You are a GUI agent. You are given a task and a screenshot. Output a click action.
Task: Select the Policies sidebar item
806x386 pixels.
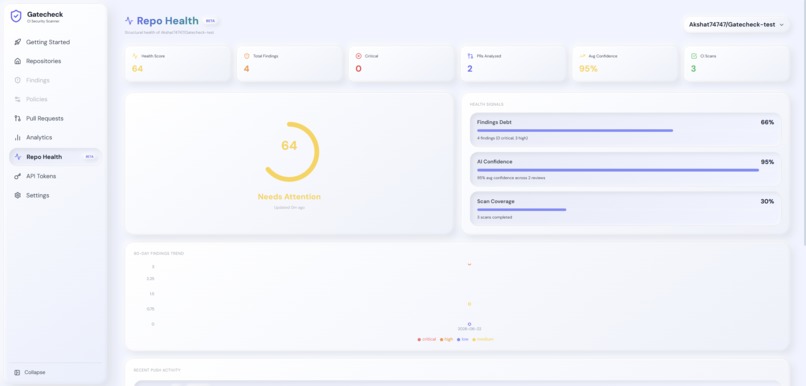click(x=55, y=99)
